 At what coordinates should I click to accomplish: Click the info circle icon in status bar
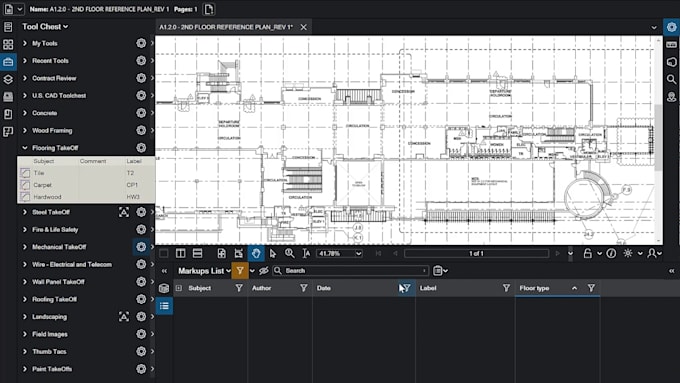coord(611,253)
